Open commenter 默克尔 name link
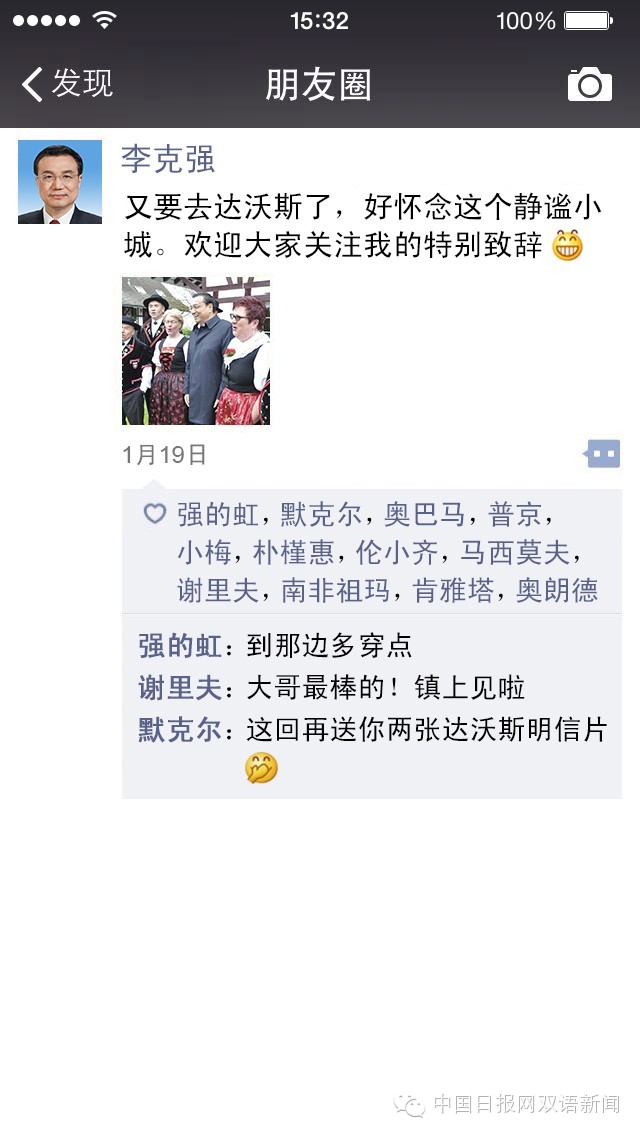 pos(180,730)
